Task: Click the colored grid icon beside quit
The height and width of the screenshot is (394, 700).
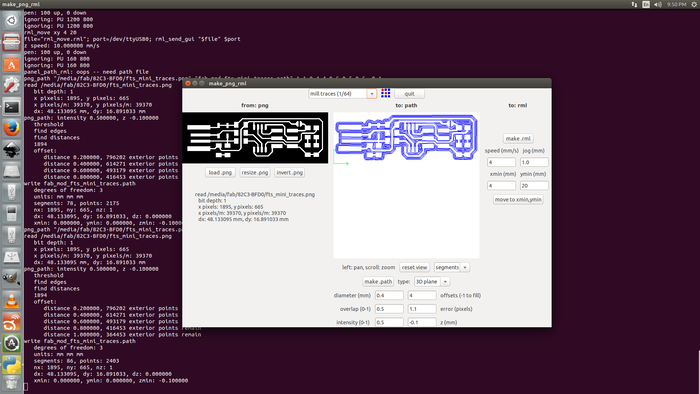Action: click(x=385, y=93)
